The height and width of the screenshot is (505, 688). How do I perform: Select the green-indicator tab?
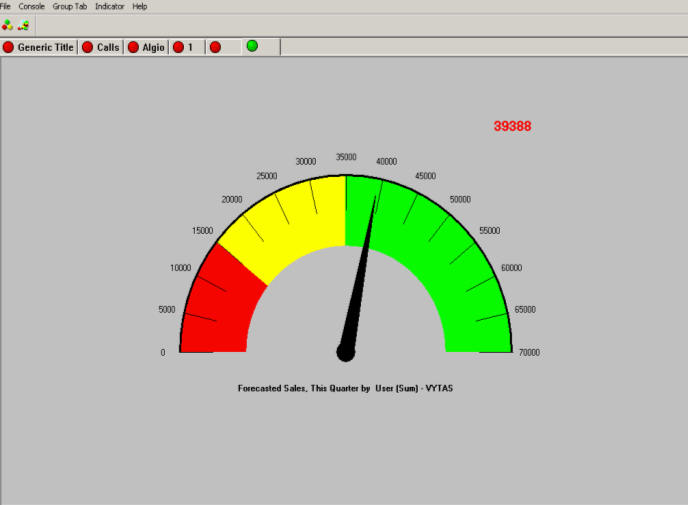261,47
